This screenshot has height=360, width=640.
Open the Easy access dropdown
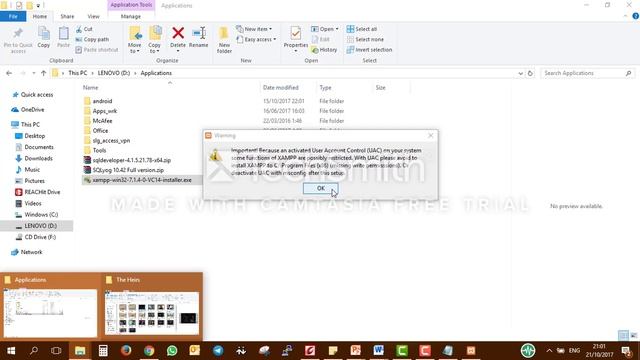click(x=256, y=39)
